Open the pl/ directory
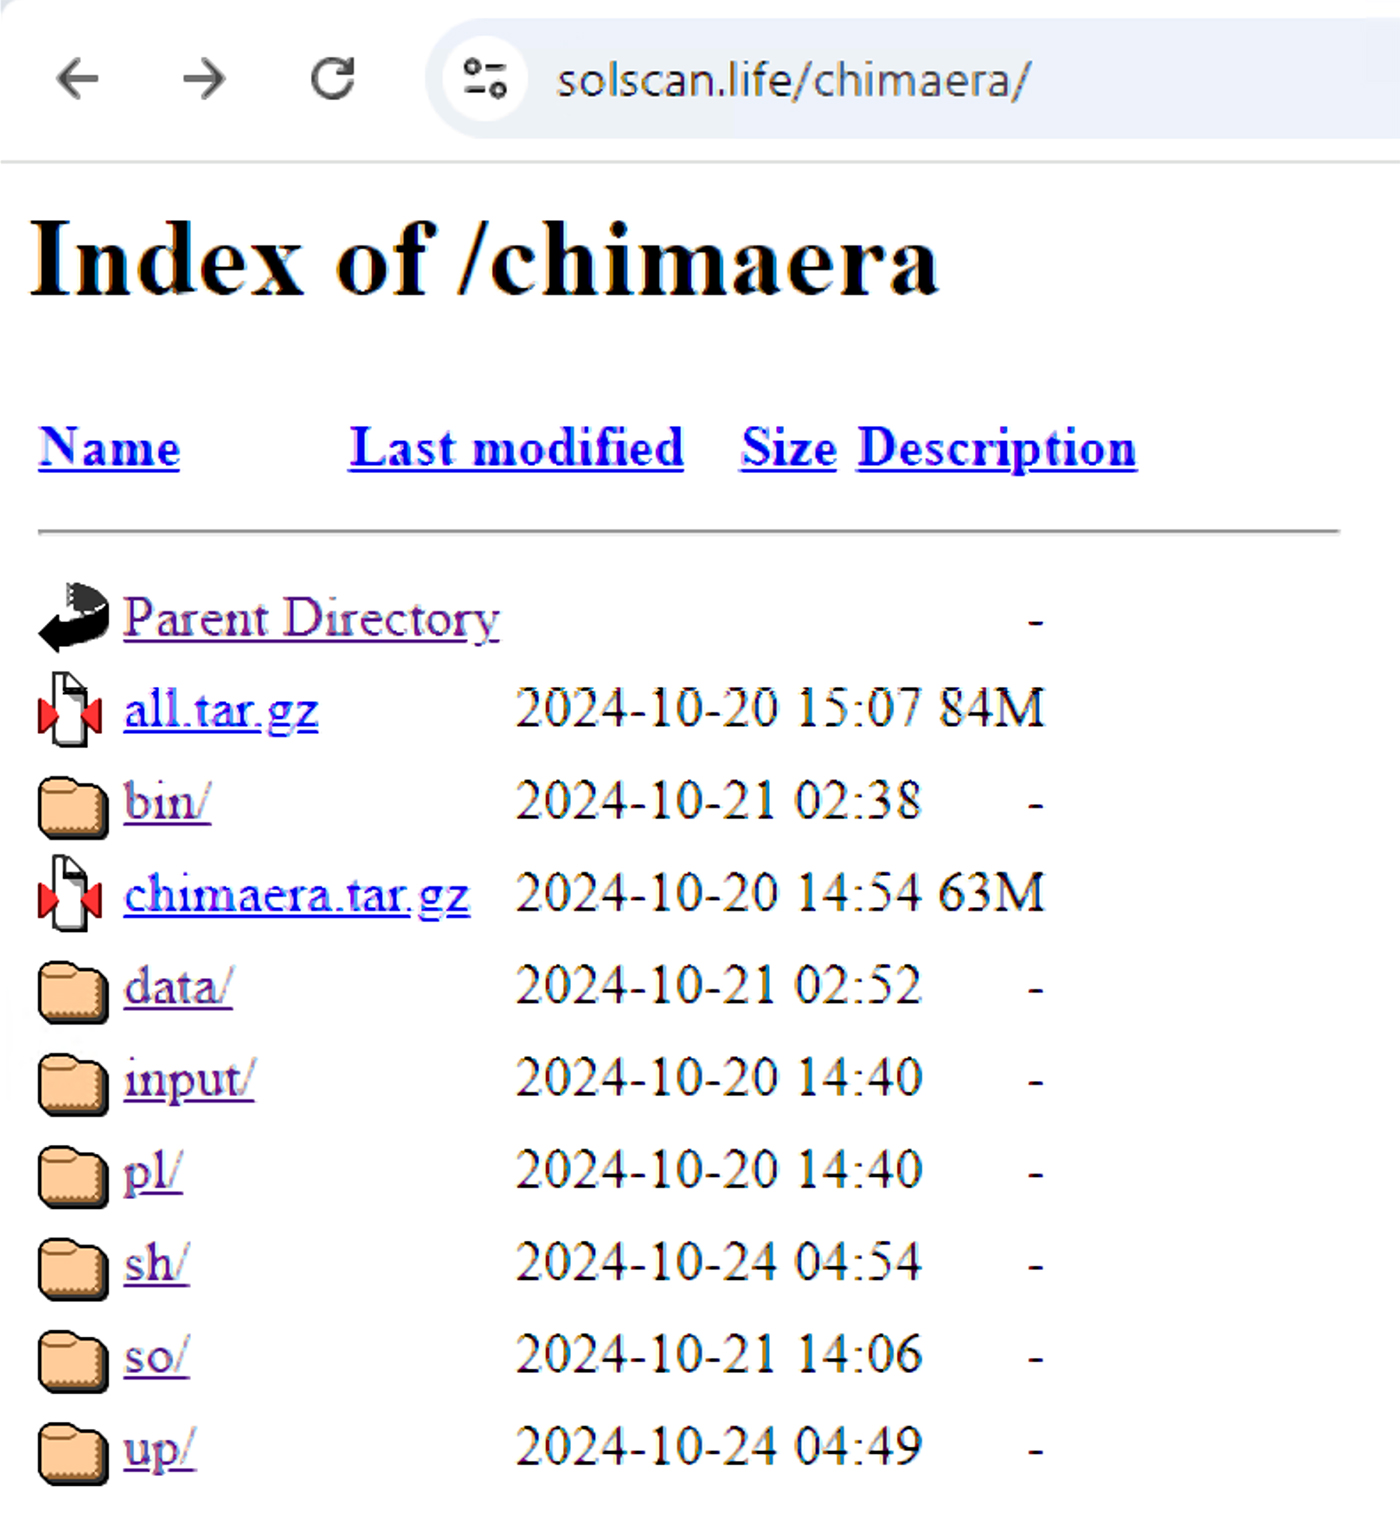This screenshot has height=1515, width=1400. (x=152, y=1172)
